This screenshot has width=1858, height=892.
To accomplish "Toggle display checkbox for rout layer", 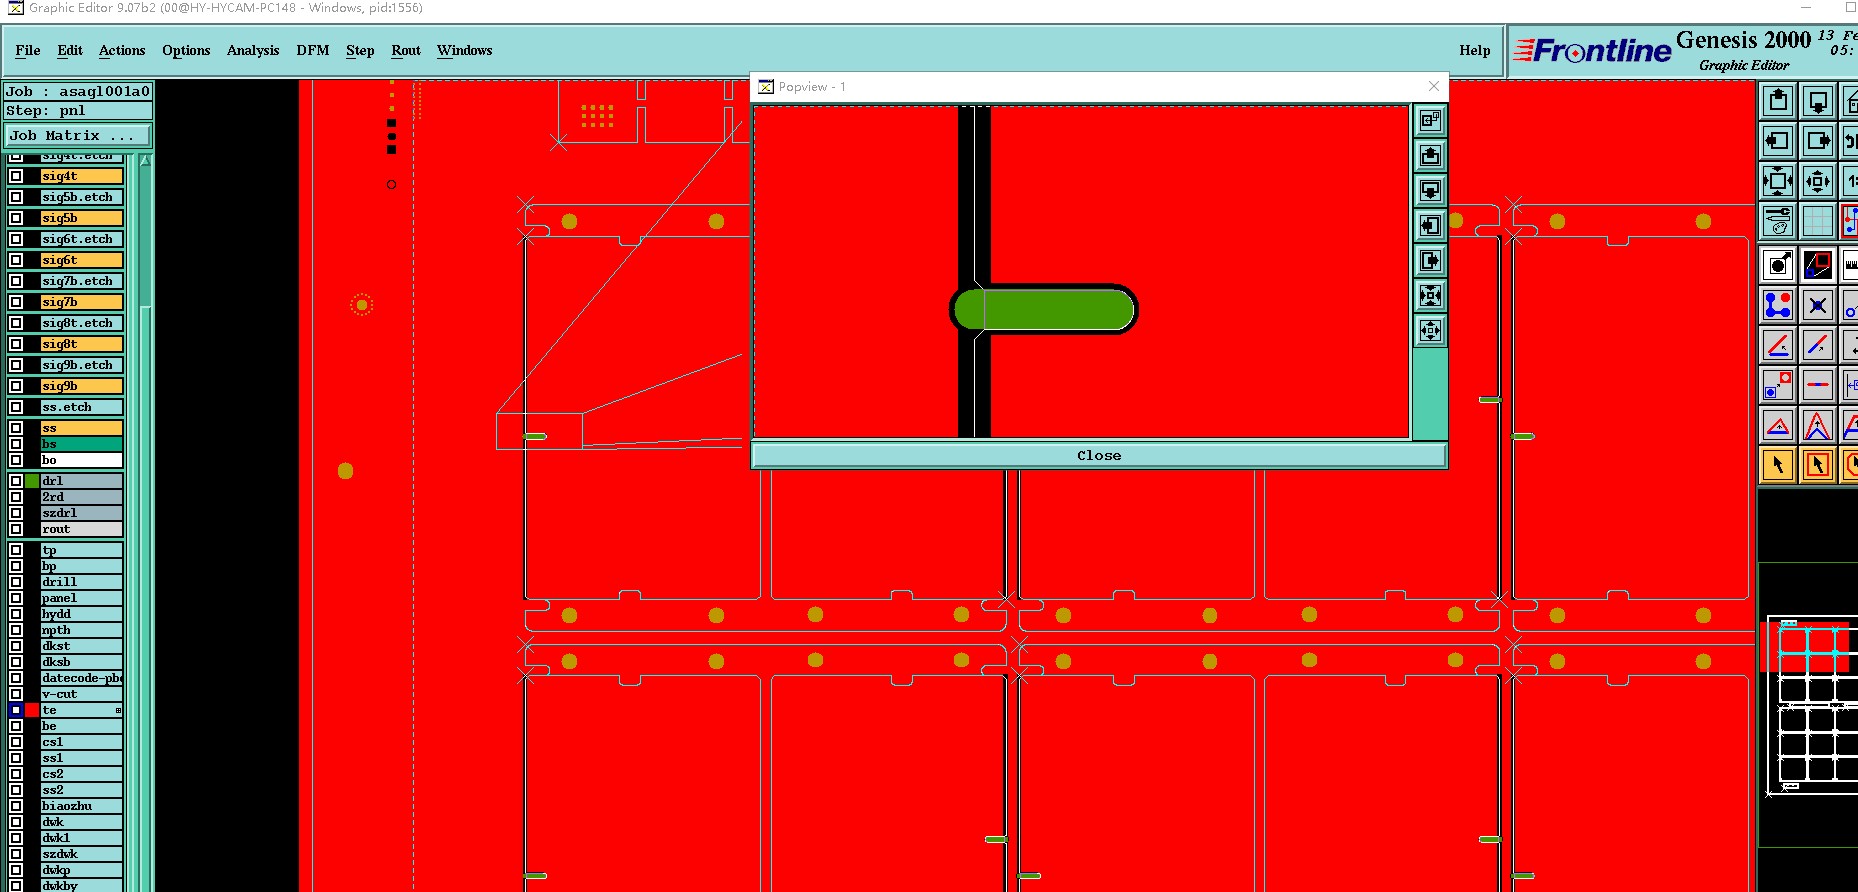I will tap(16, 529).
